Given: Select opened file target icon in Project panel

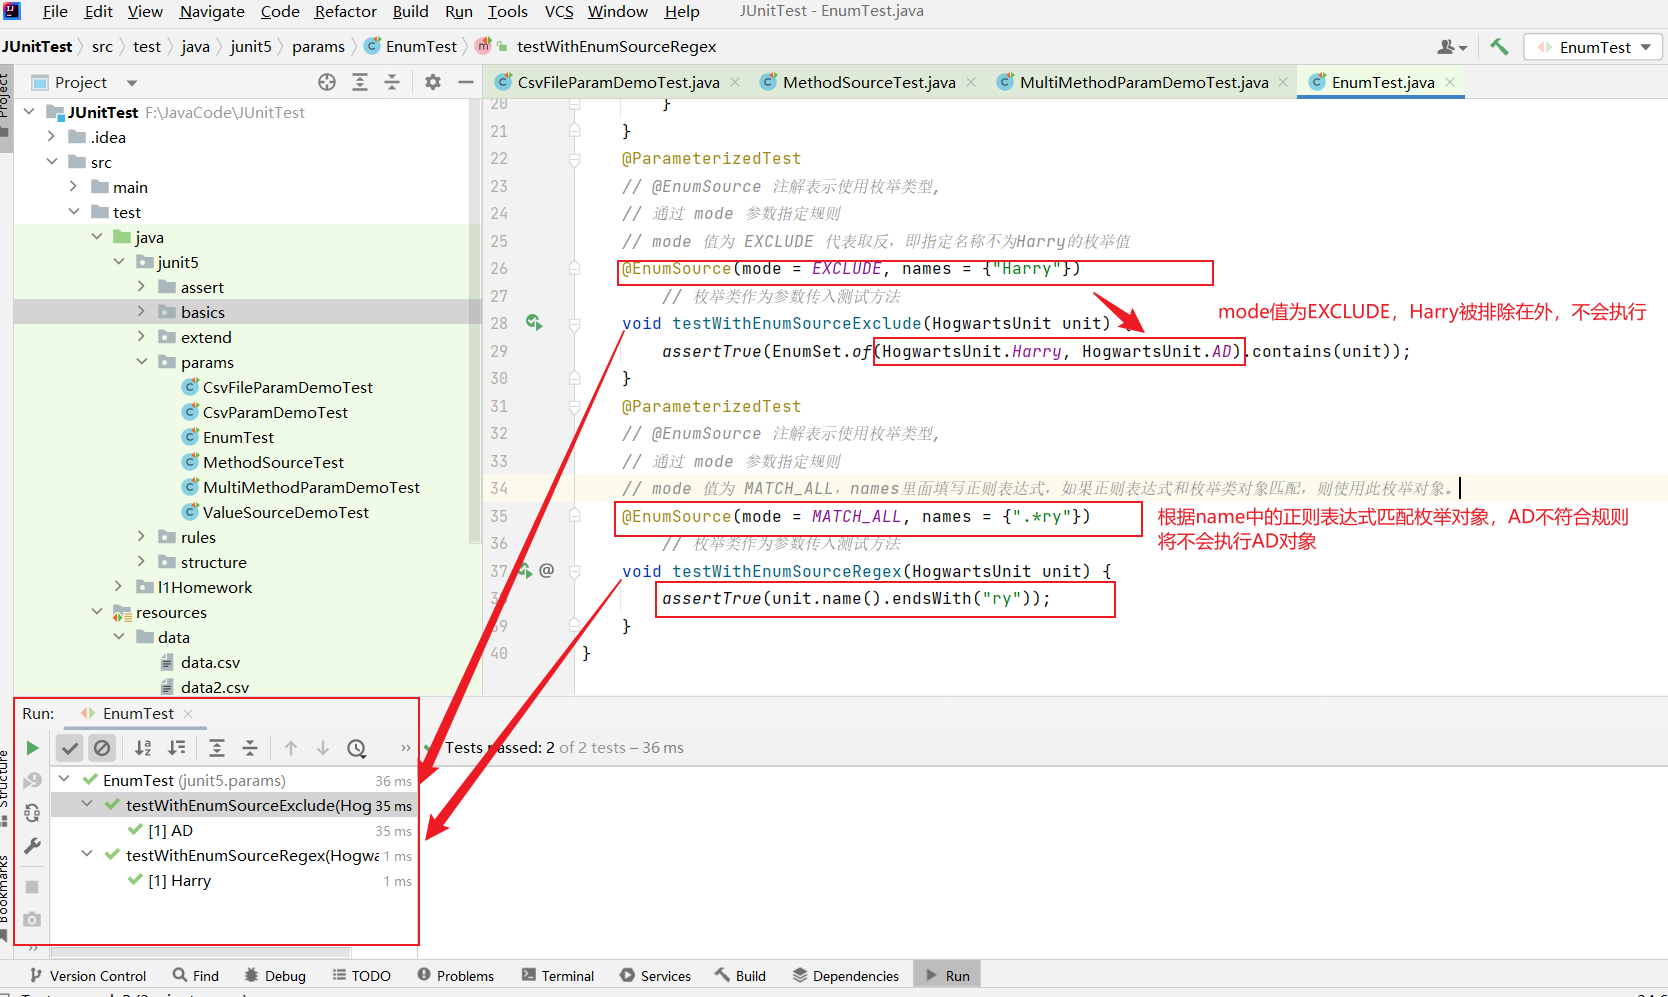Looking at the screenshot, I should pyautogui.click(x=327, y=83).
